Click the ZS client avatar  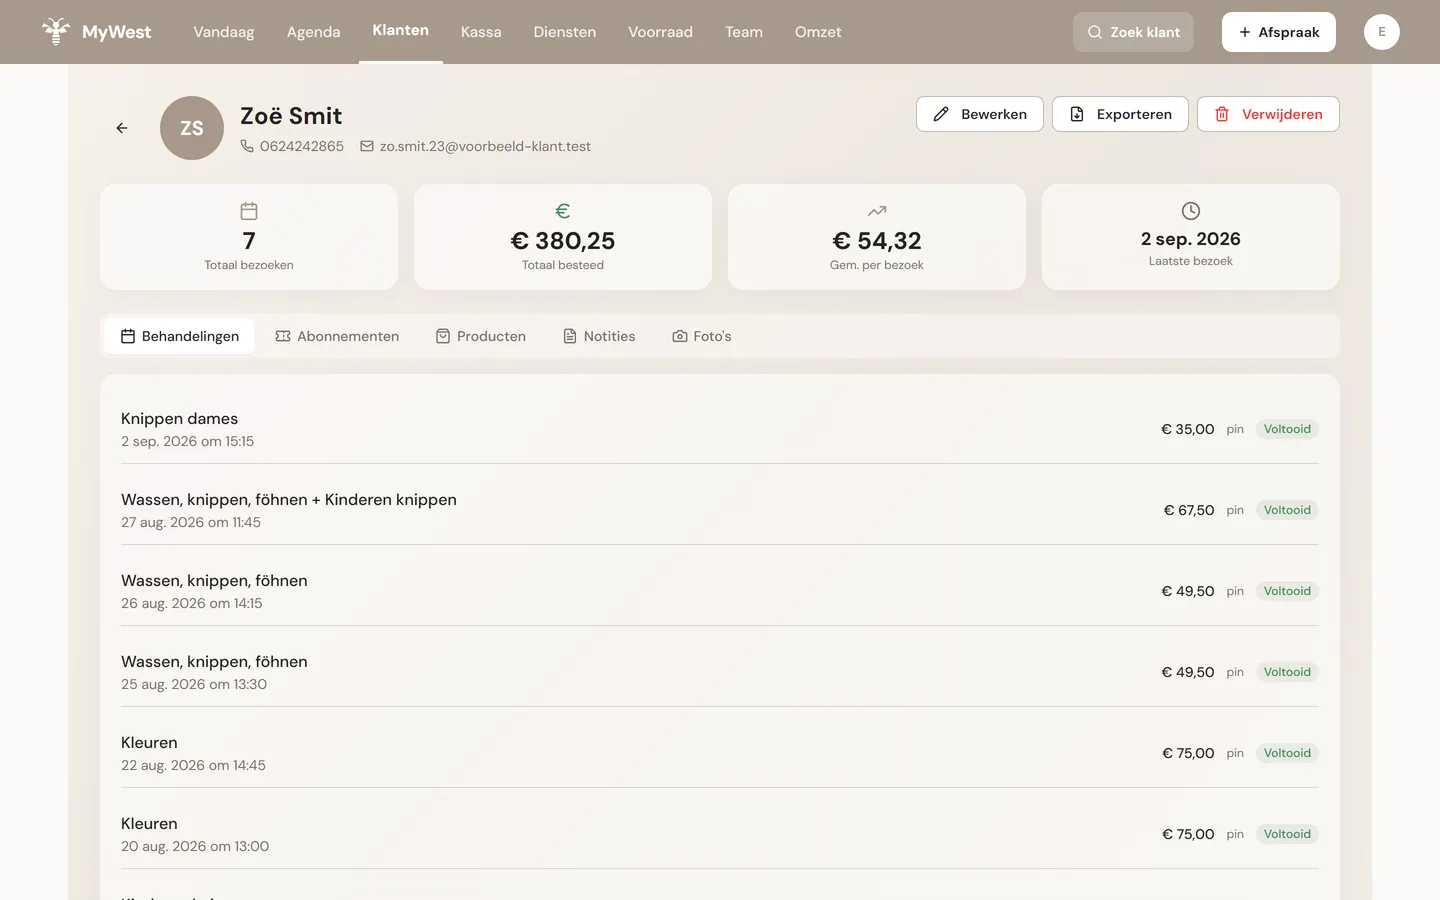coord(192,128)
